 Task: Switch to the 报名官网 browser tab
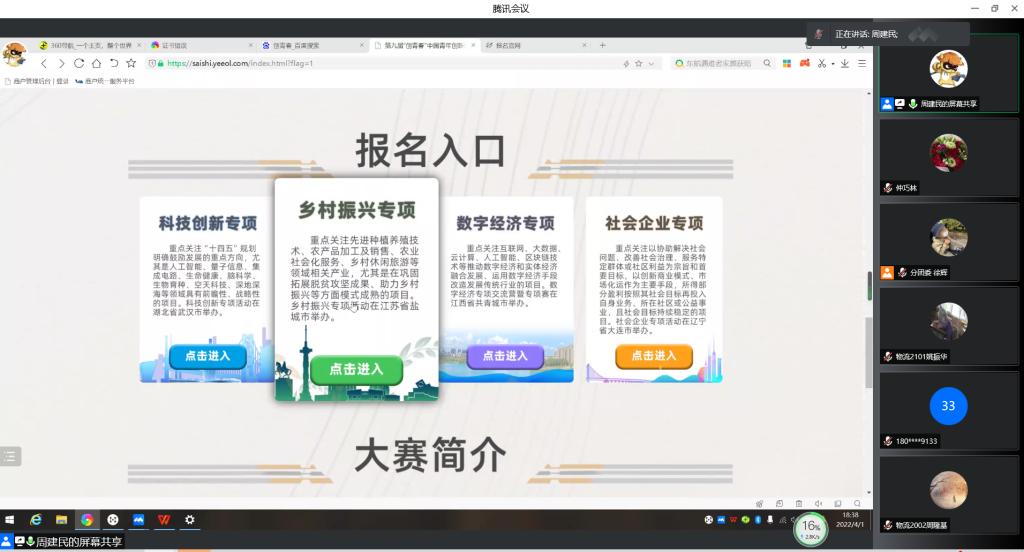(536, 45)
